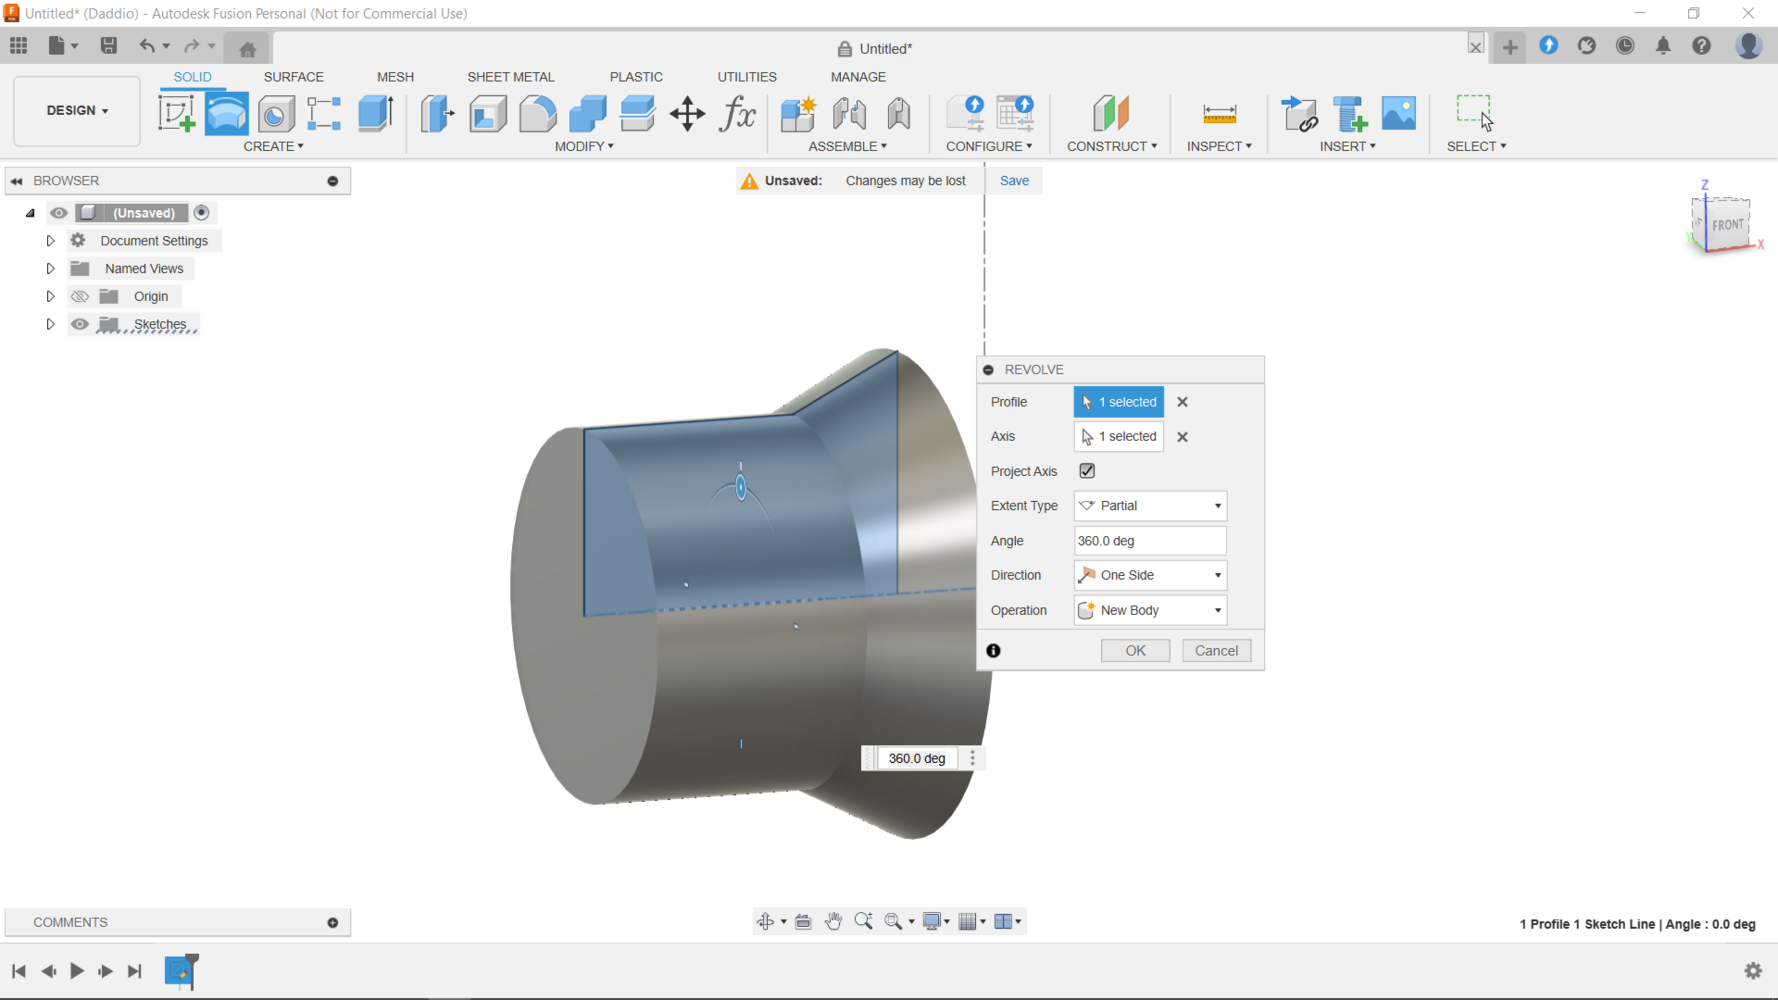Select the Joint tool
Image resolution: width=1778 pixels, height=1000 pixels.
849,113
